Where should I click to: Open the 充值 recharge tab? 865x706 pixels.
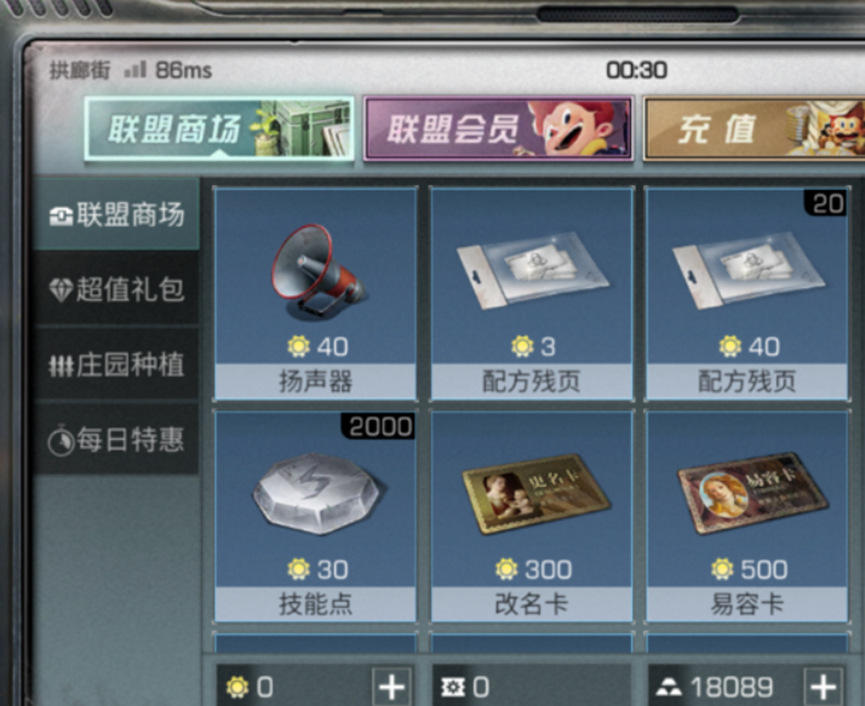click(x=754, y=129)
